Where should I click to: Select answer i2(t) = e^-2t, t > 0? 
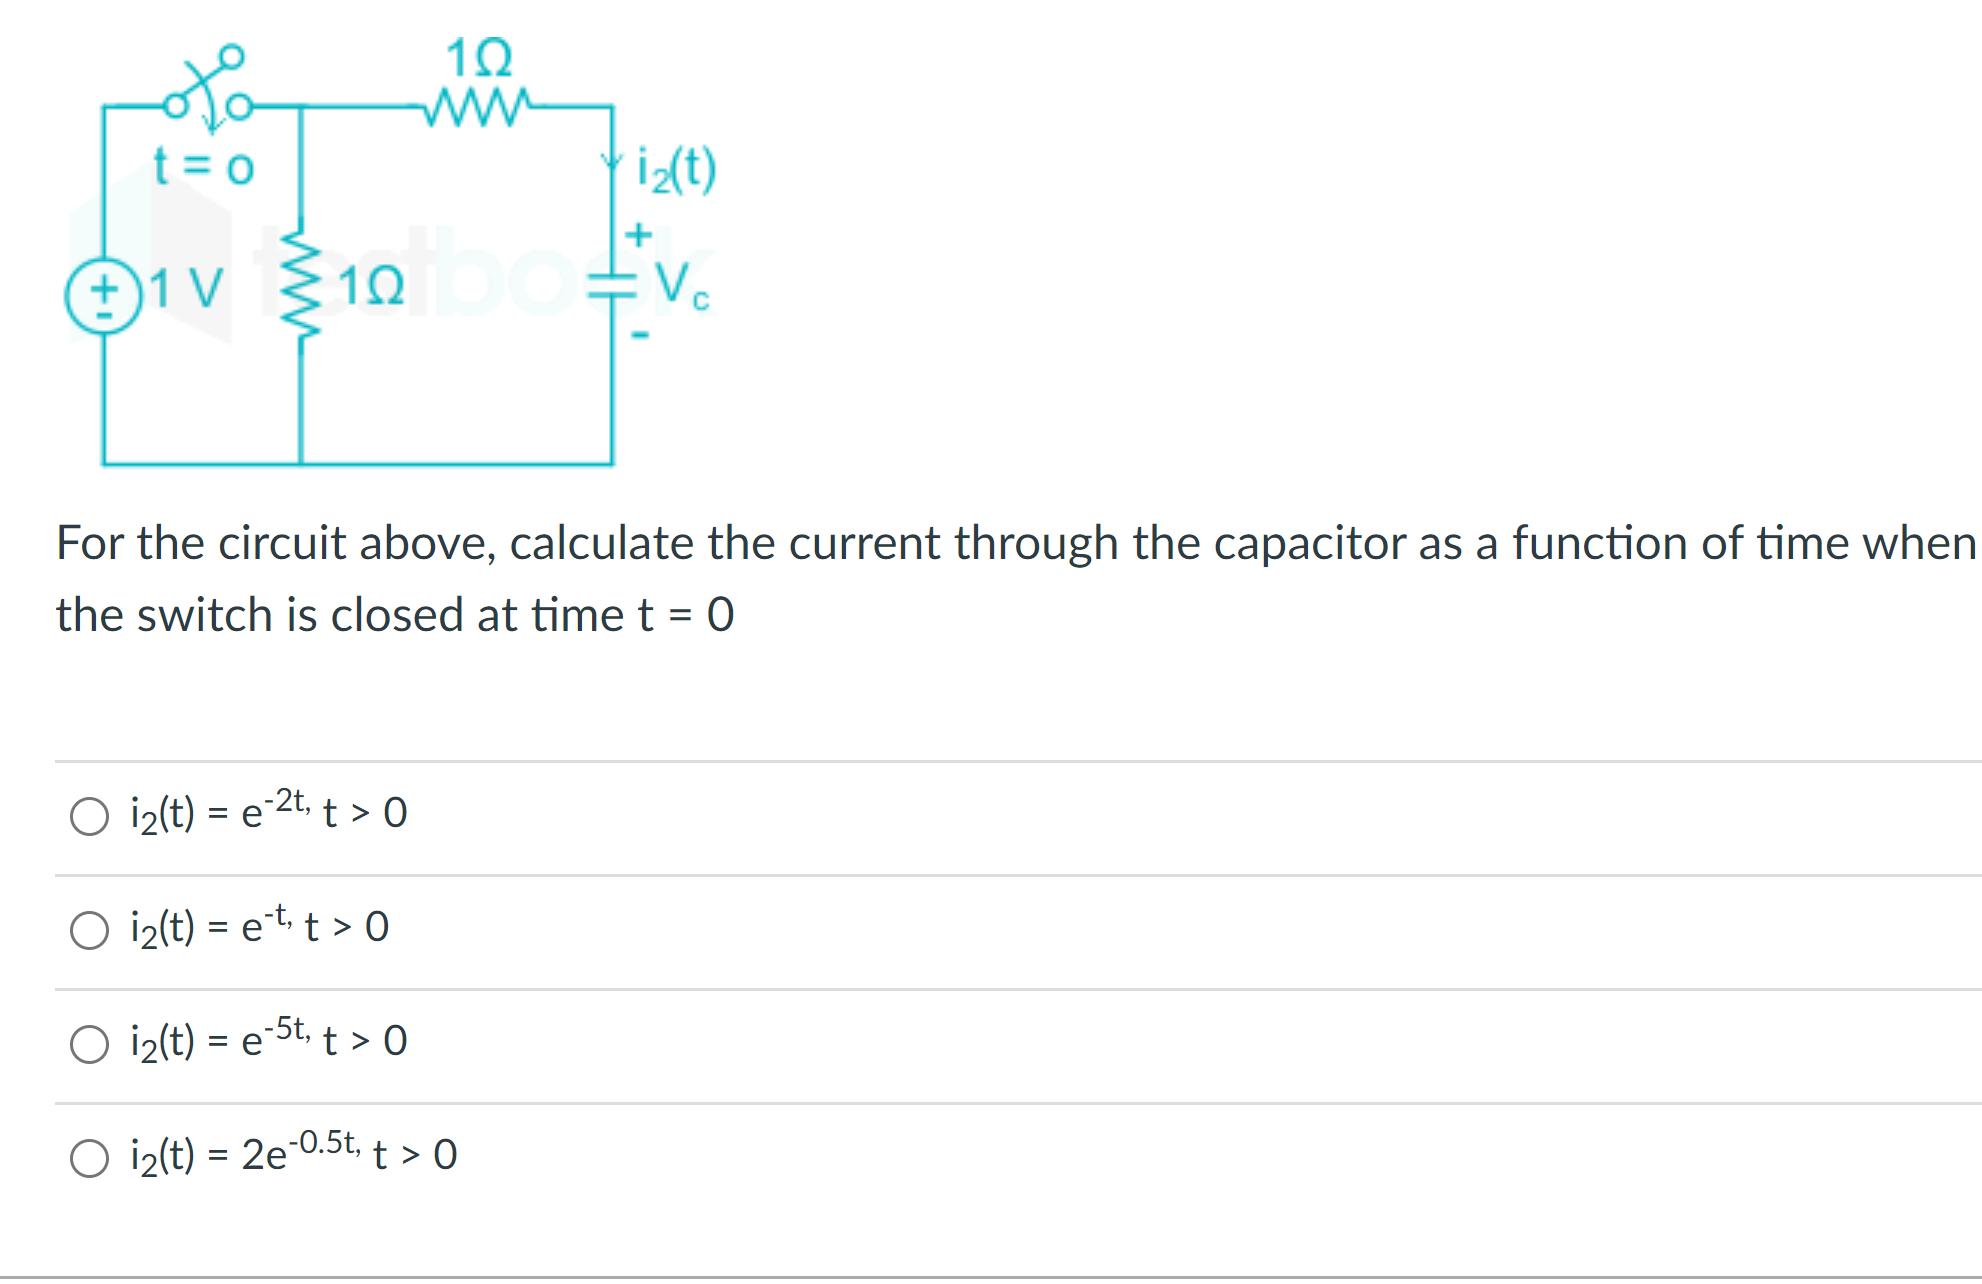pyautogui.click(x=90, y=817)
